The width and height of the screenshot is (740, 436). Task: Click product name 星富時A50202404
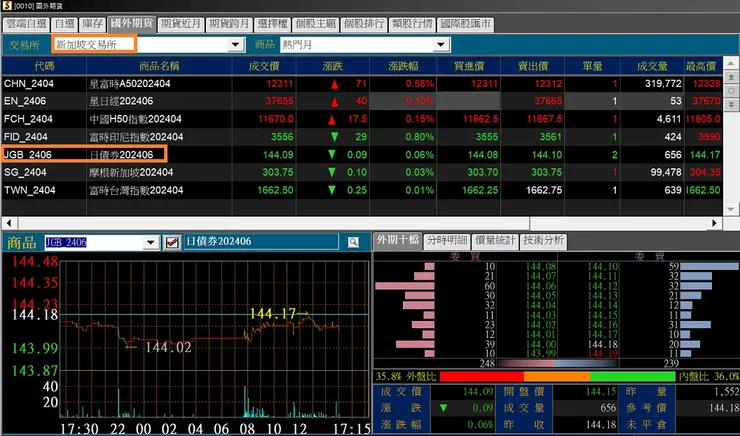click(130, 84)
